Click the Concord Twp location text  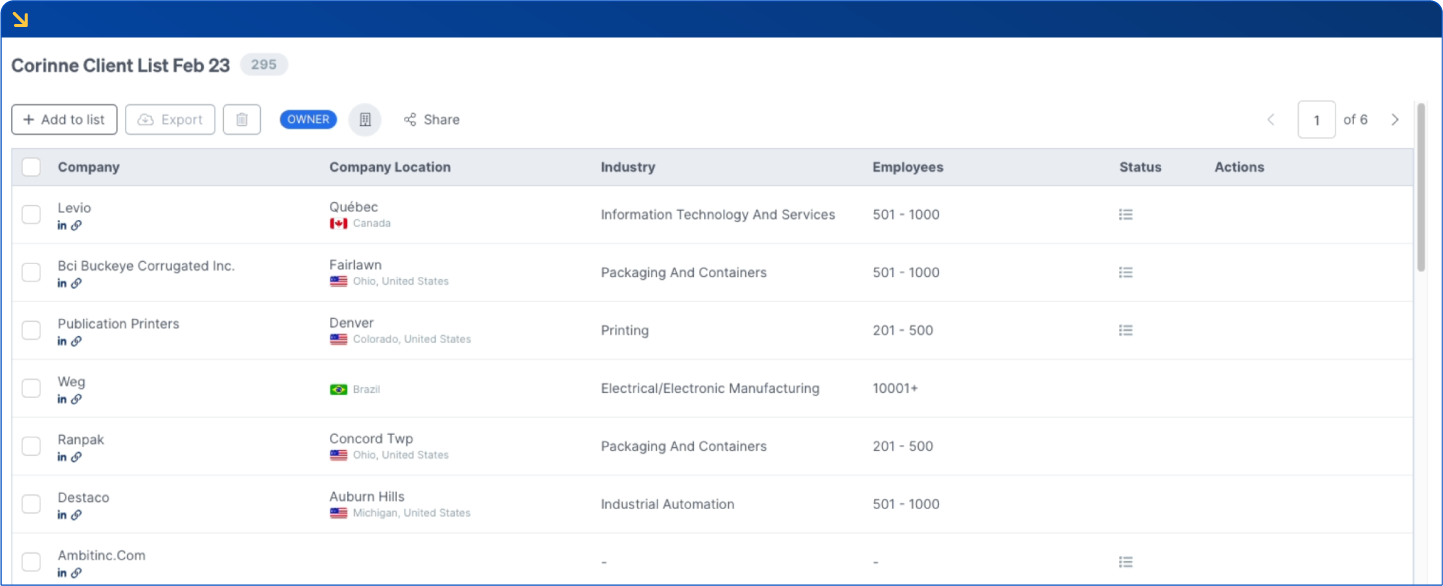(371, 439)
